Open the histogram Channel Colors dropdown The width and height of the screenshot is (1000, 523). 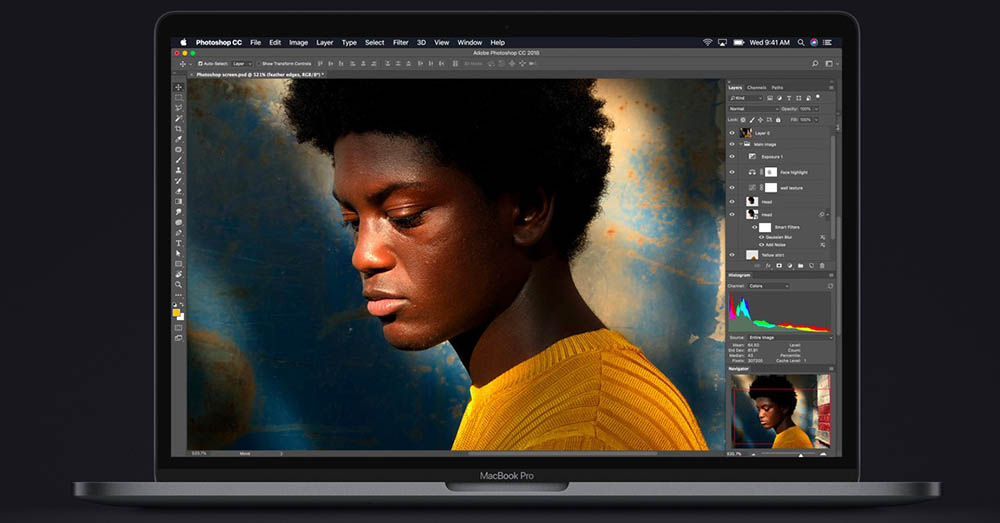tap(768, 286)
